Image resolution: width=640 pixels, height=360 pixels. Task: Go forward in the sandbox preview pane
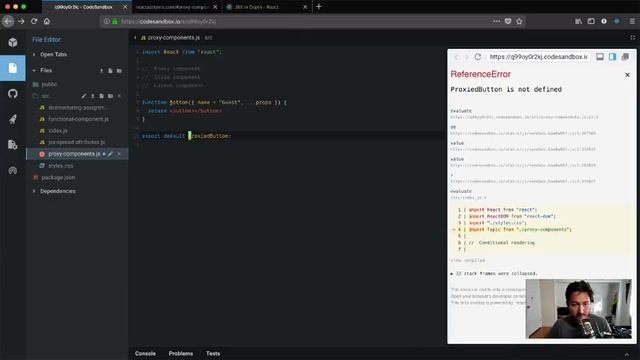click(467, 57)
